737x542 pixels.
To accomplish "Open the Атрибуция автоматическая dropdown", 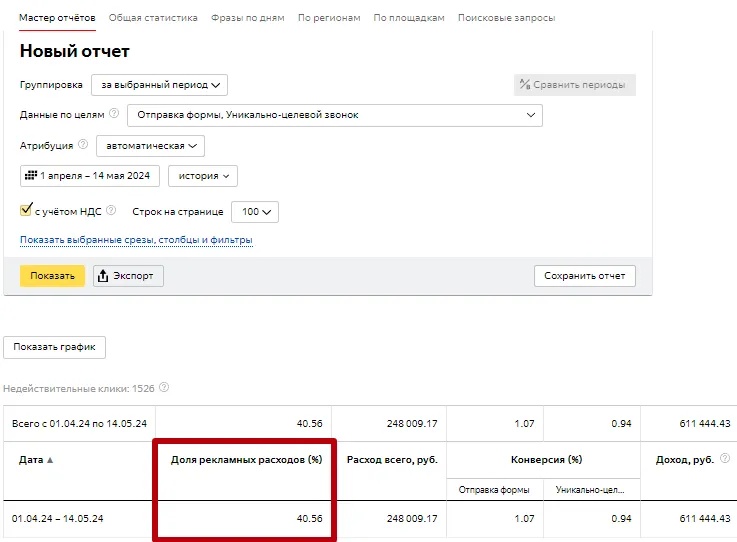I will coord(150,146).
